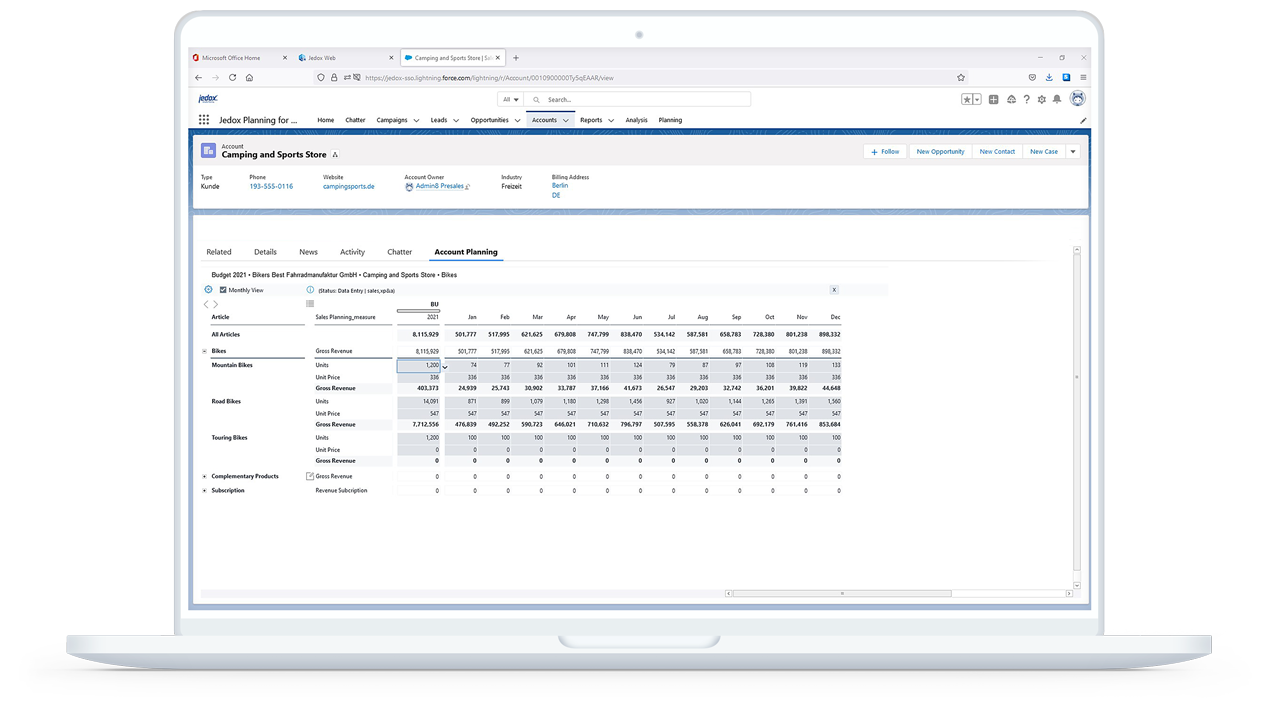Open the favorites list dropdown arrow
1280x720 pixels.
click(977, 99)
